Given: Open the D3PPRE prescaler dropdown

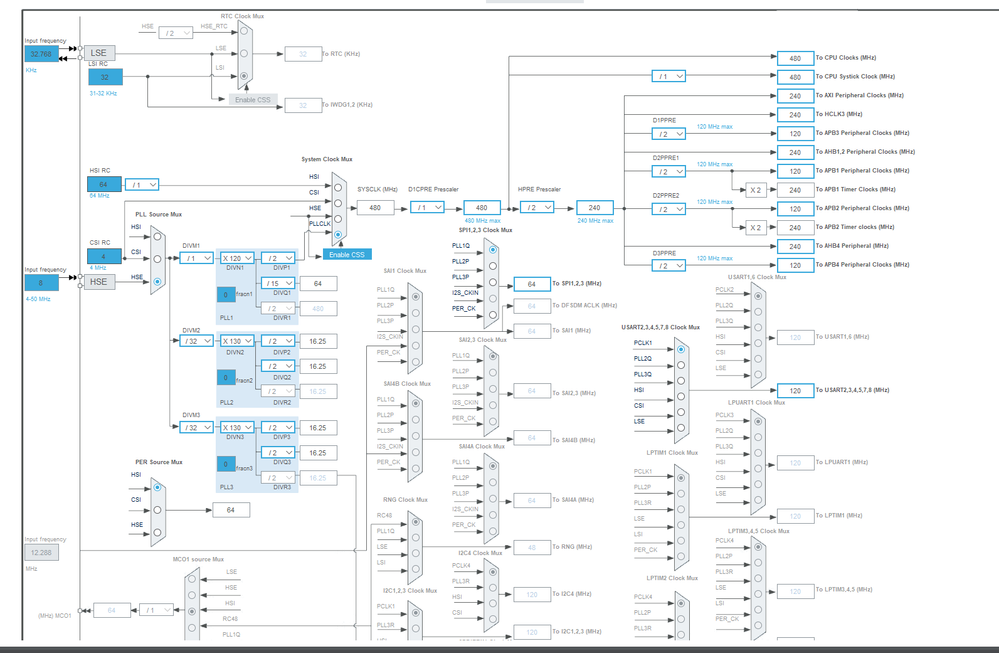Looking at the screenshot, I should [x=669, y=266].
